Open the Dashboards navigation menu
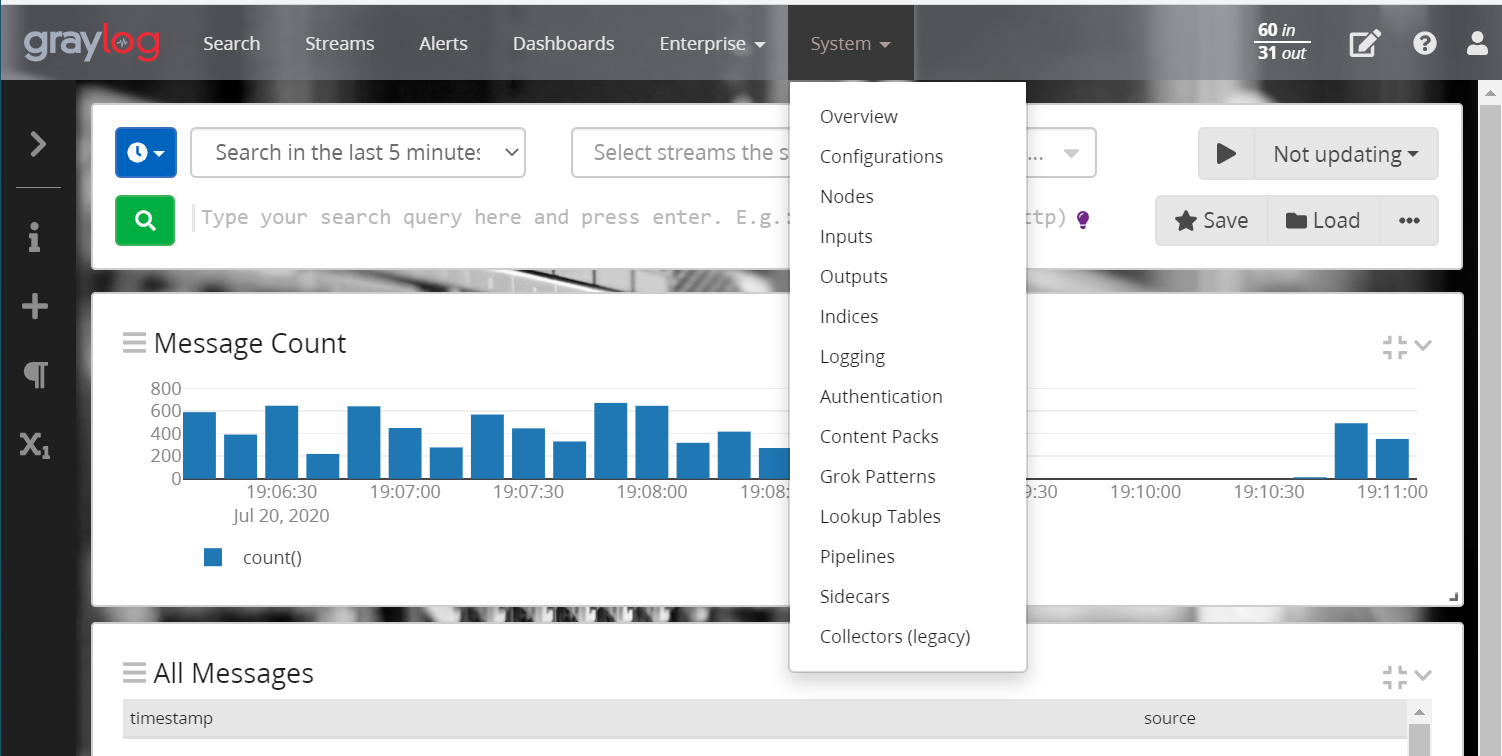This screenshot has height=756, width=1502. click(563, 43)
